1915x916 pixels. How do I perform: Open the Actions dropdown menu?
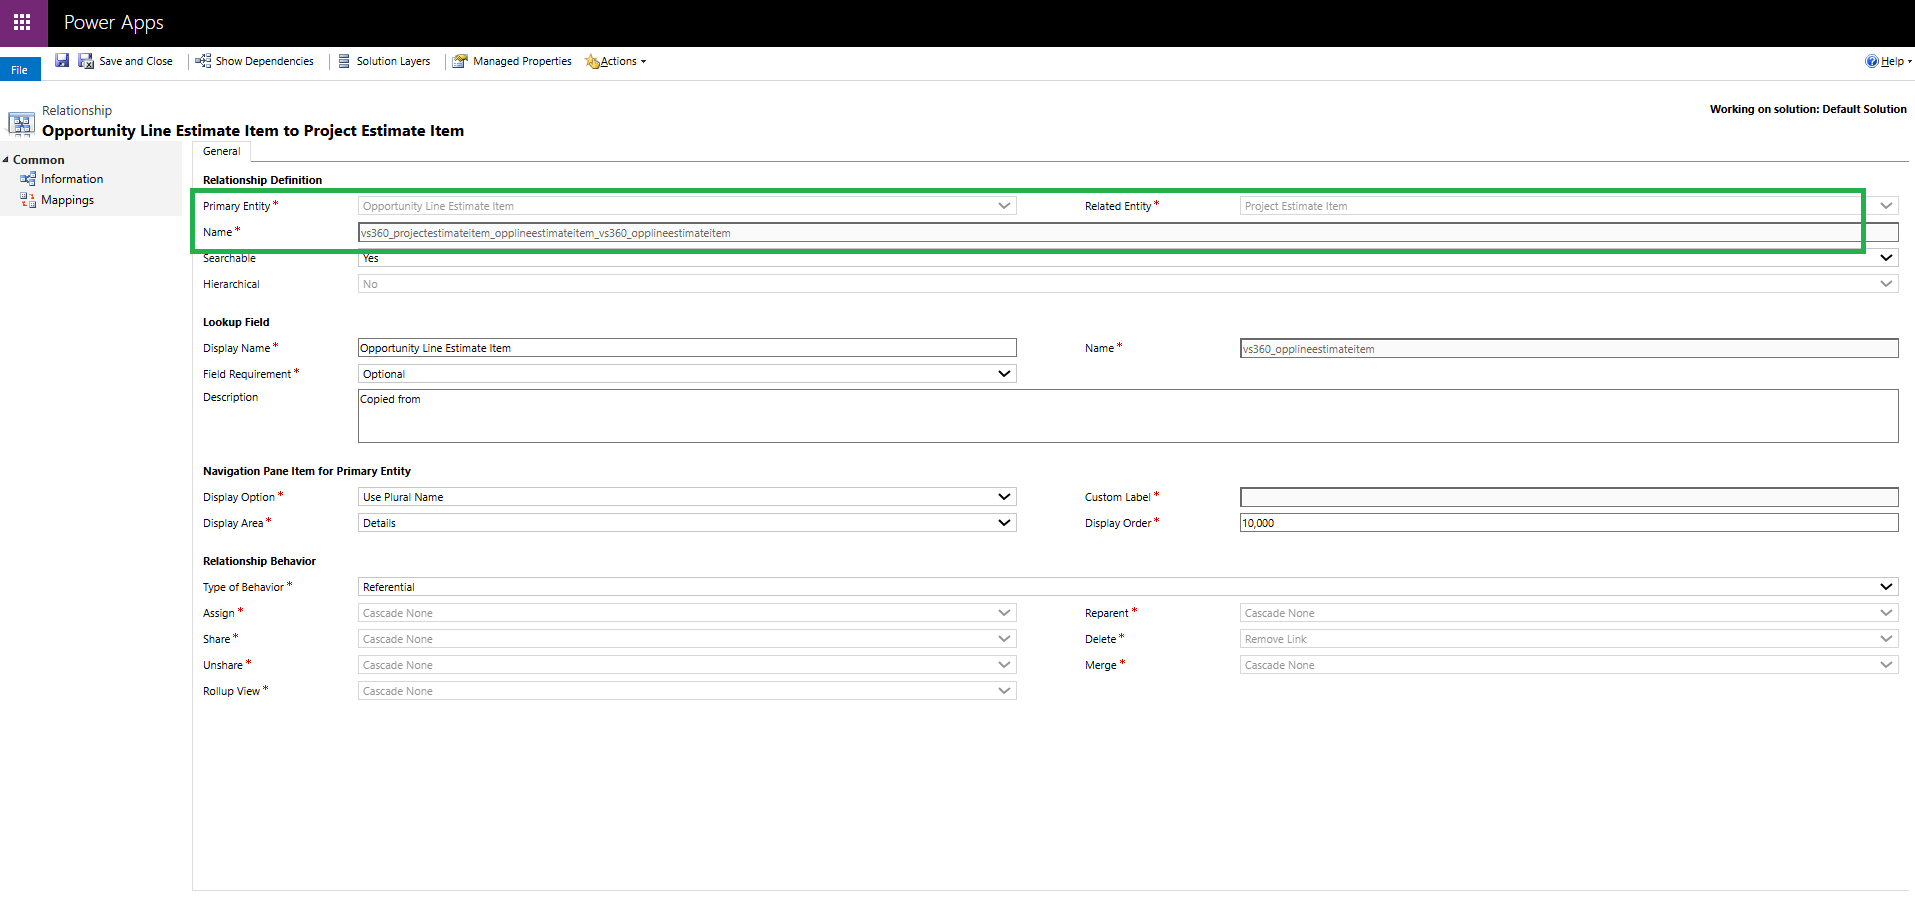click(616, 61)
